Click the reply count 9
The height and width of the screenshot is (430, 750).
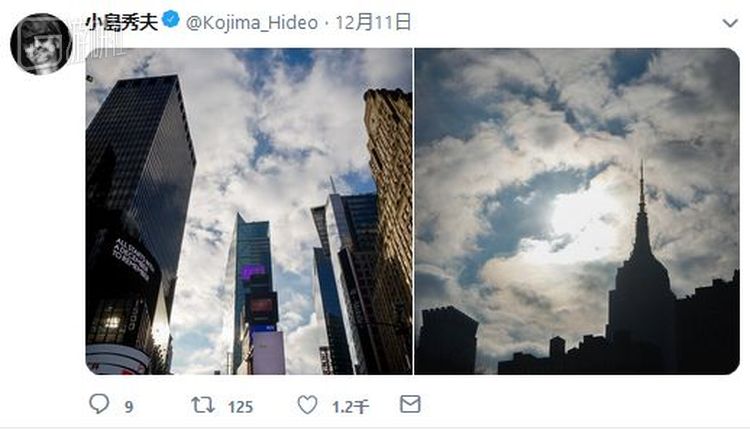point(129,407)
